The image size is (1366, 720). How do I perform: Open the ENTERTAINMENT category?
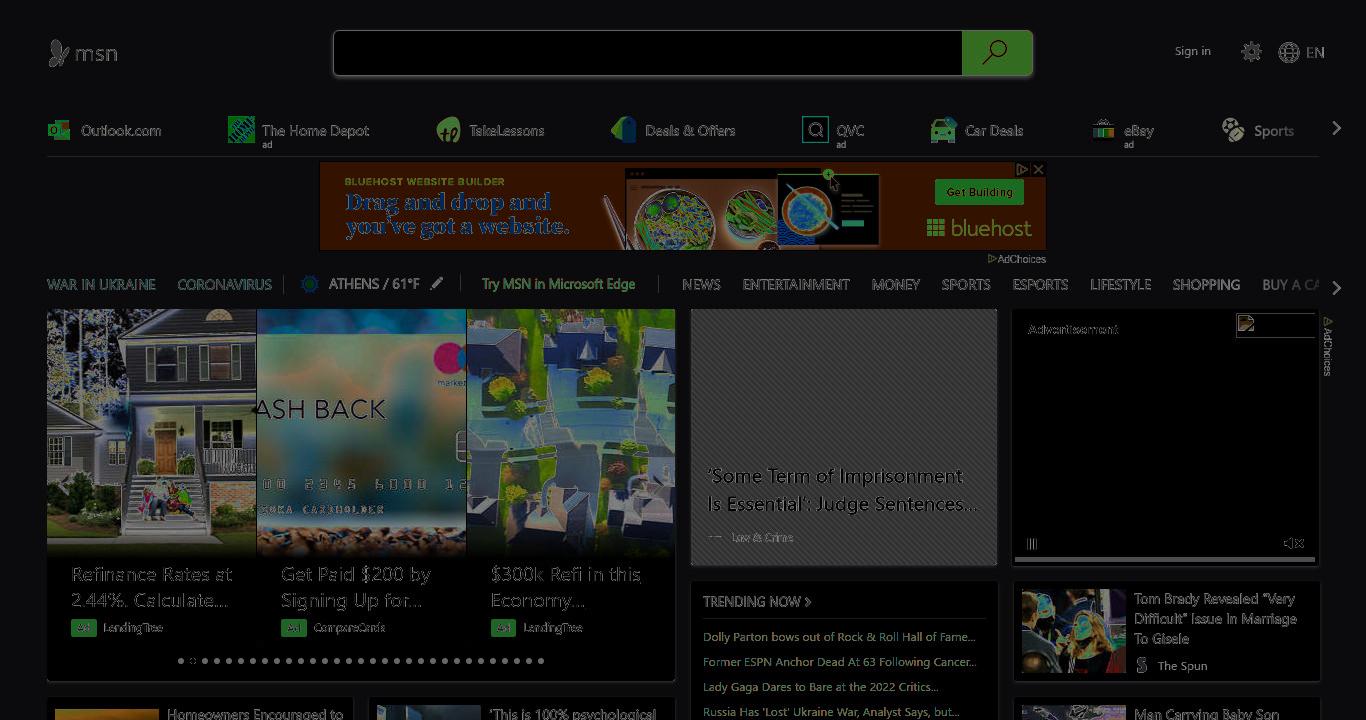pyautogui.click(x=796, y=284)
